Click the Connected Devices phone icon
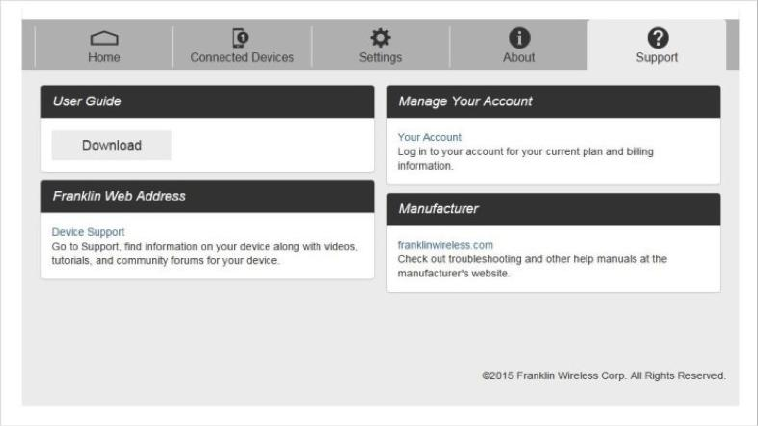 pos(241,38)
